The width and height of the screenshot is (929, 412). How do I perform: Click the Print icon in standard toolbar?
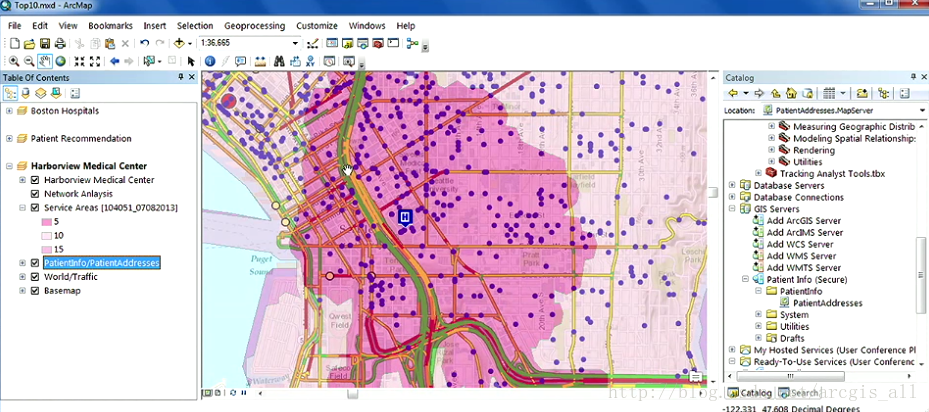tap(60, 43)
